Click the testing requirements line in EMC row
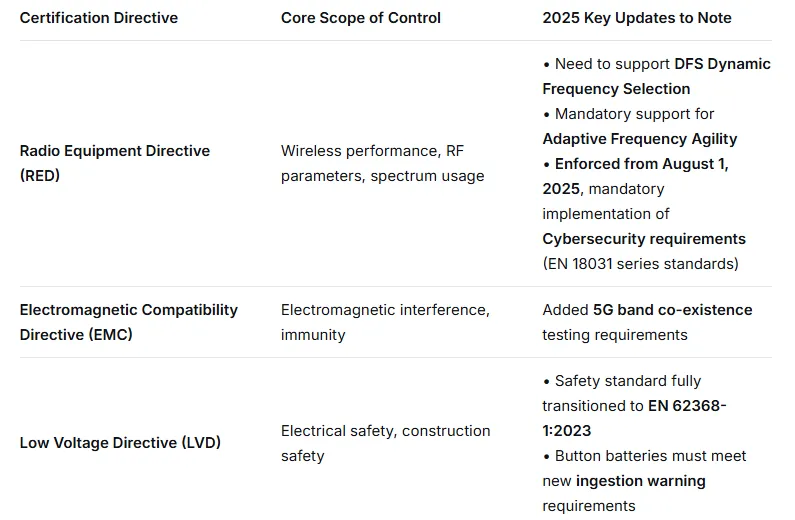This screenshot has height=520, width=795. click(x=614, y=335)
